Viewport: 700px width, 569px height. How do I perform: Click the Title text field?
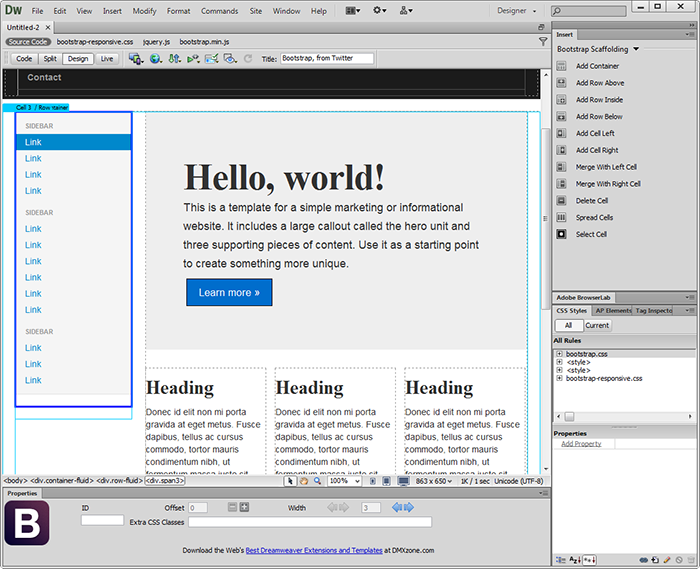pos(327,58)
